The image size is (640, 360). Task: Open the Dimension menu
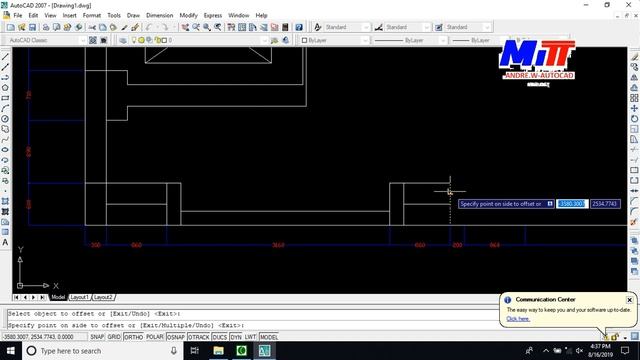pyautogui.click(x=160, y=15)
